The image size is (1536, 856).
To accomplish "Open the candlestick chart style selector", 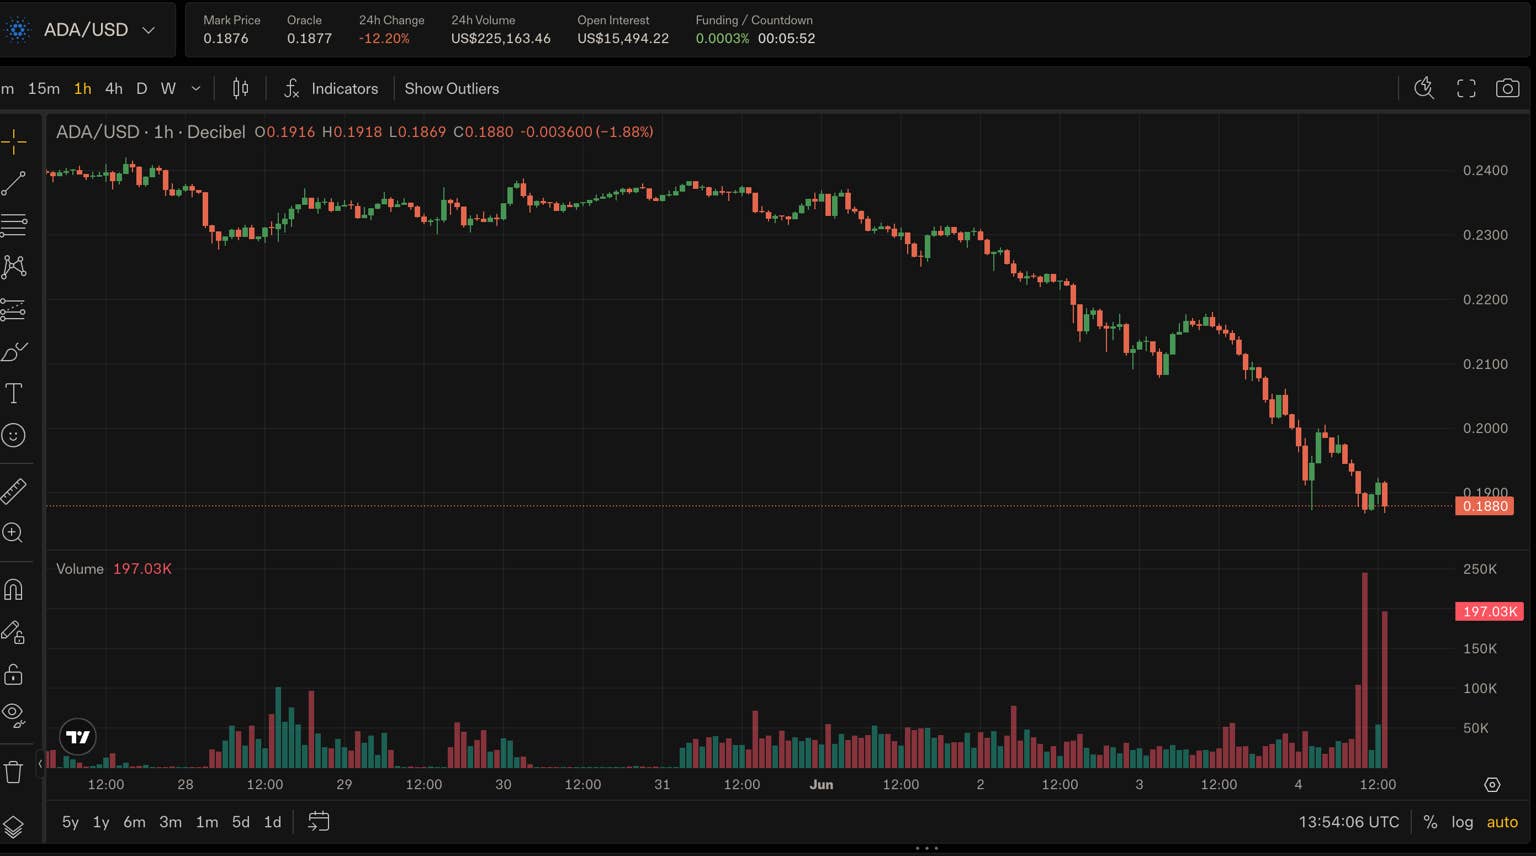I will click(x=240, y=89).
